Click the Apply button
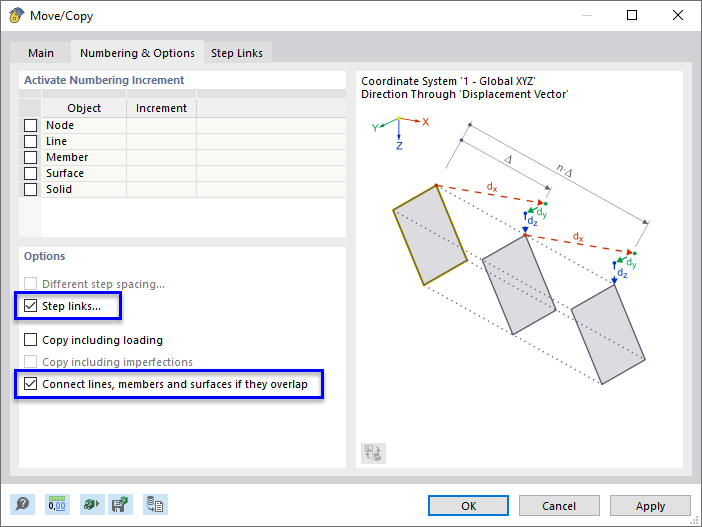This screenshot has width=702, height=527. tap(650, 506)
